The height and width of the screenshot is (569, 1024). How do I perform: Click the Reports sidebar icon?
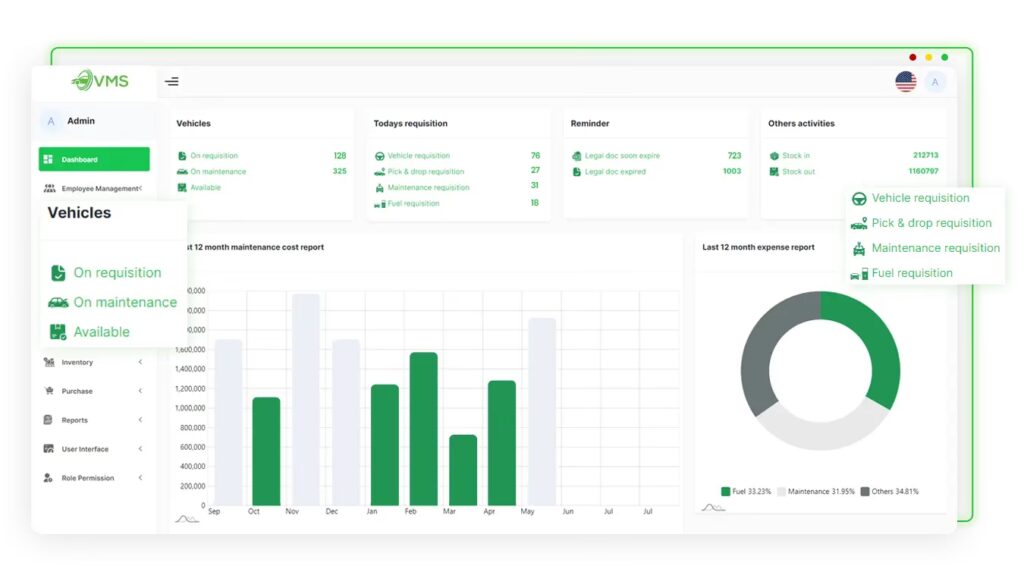48,420
